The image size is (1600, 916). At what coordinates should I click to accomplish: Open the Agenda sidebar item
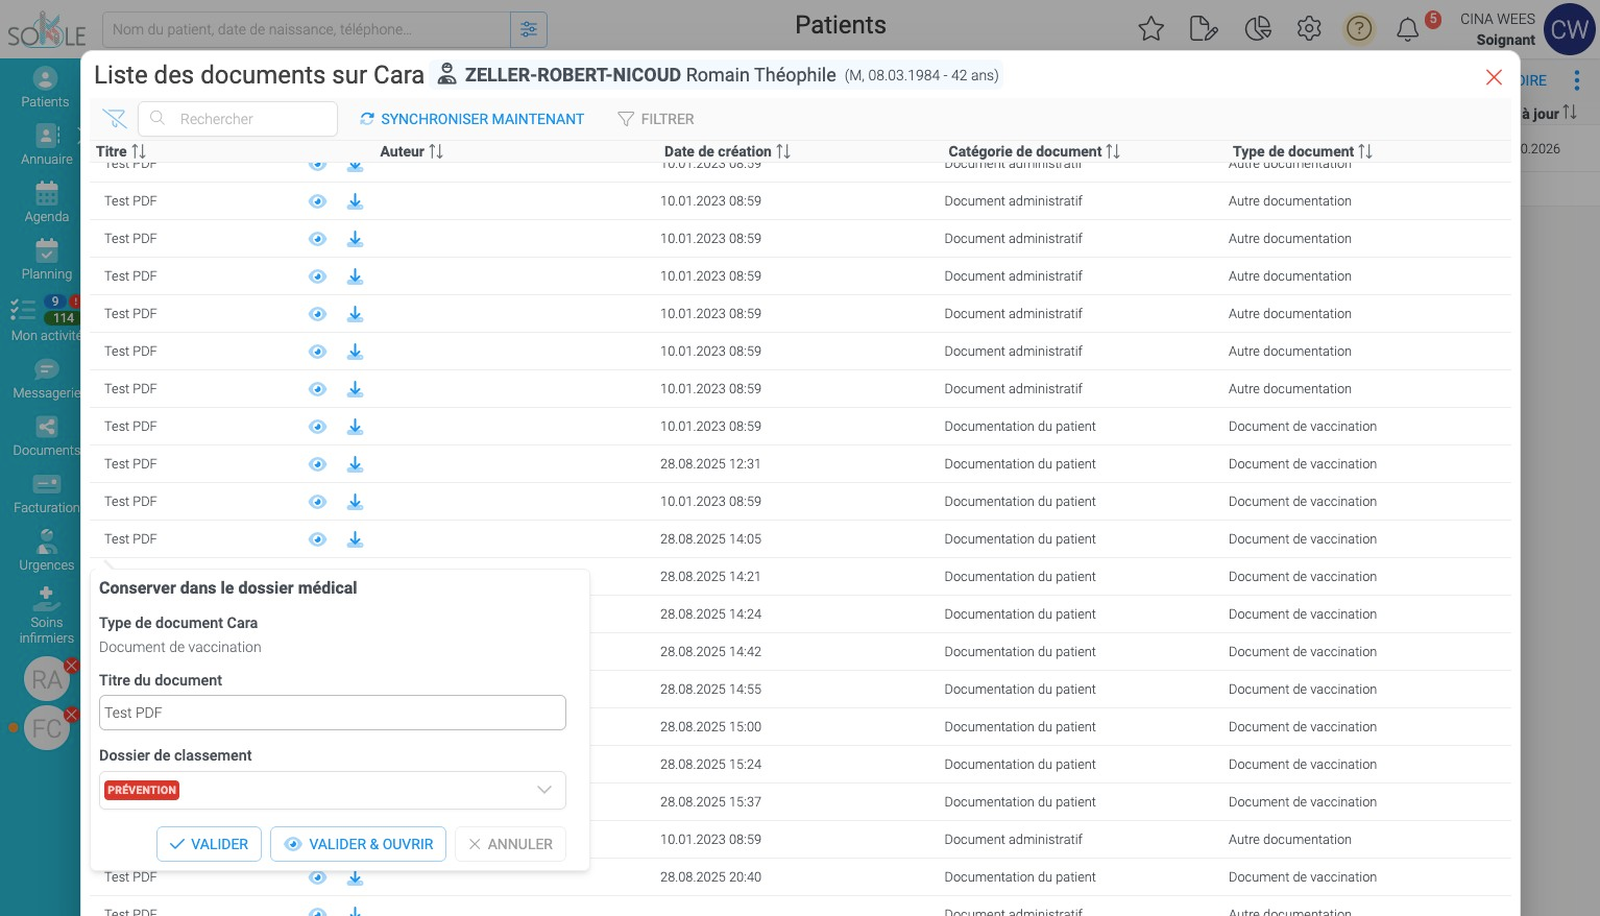46,202
